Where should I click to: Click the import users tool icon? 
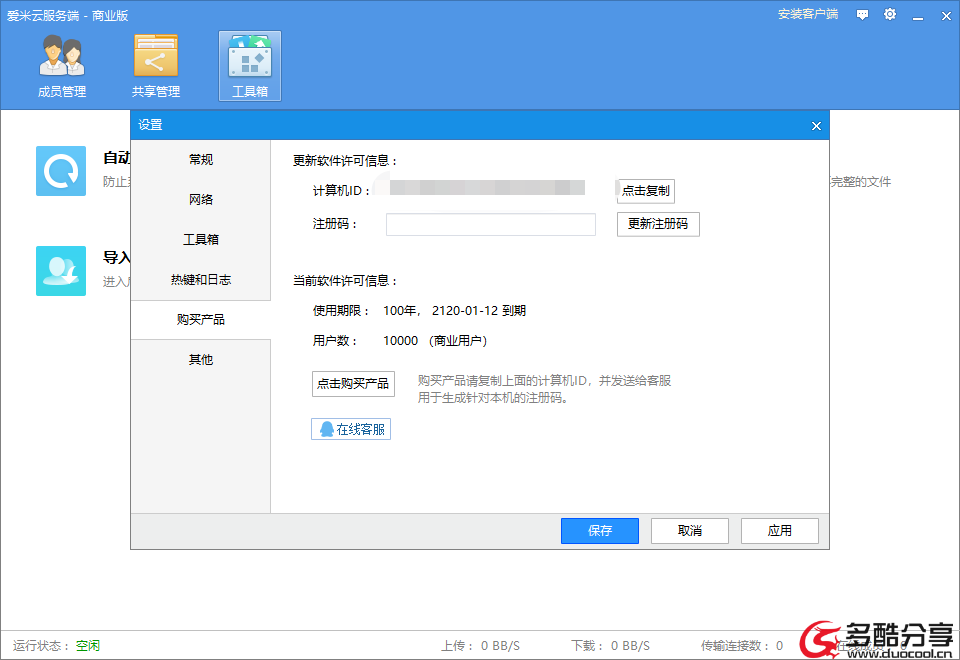click(x=61, y=271)
